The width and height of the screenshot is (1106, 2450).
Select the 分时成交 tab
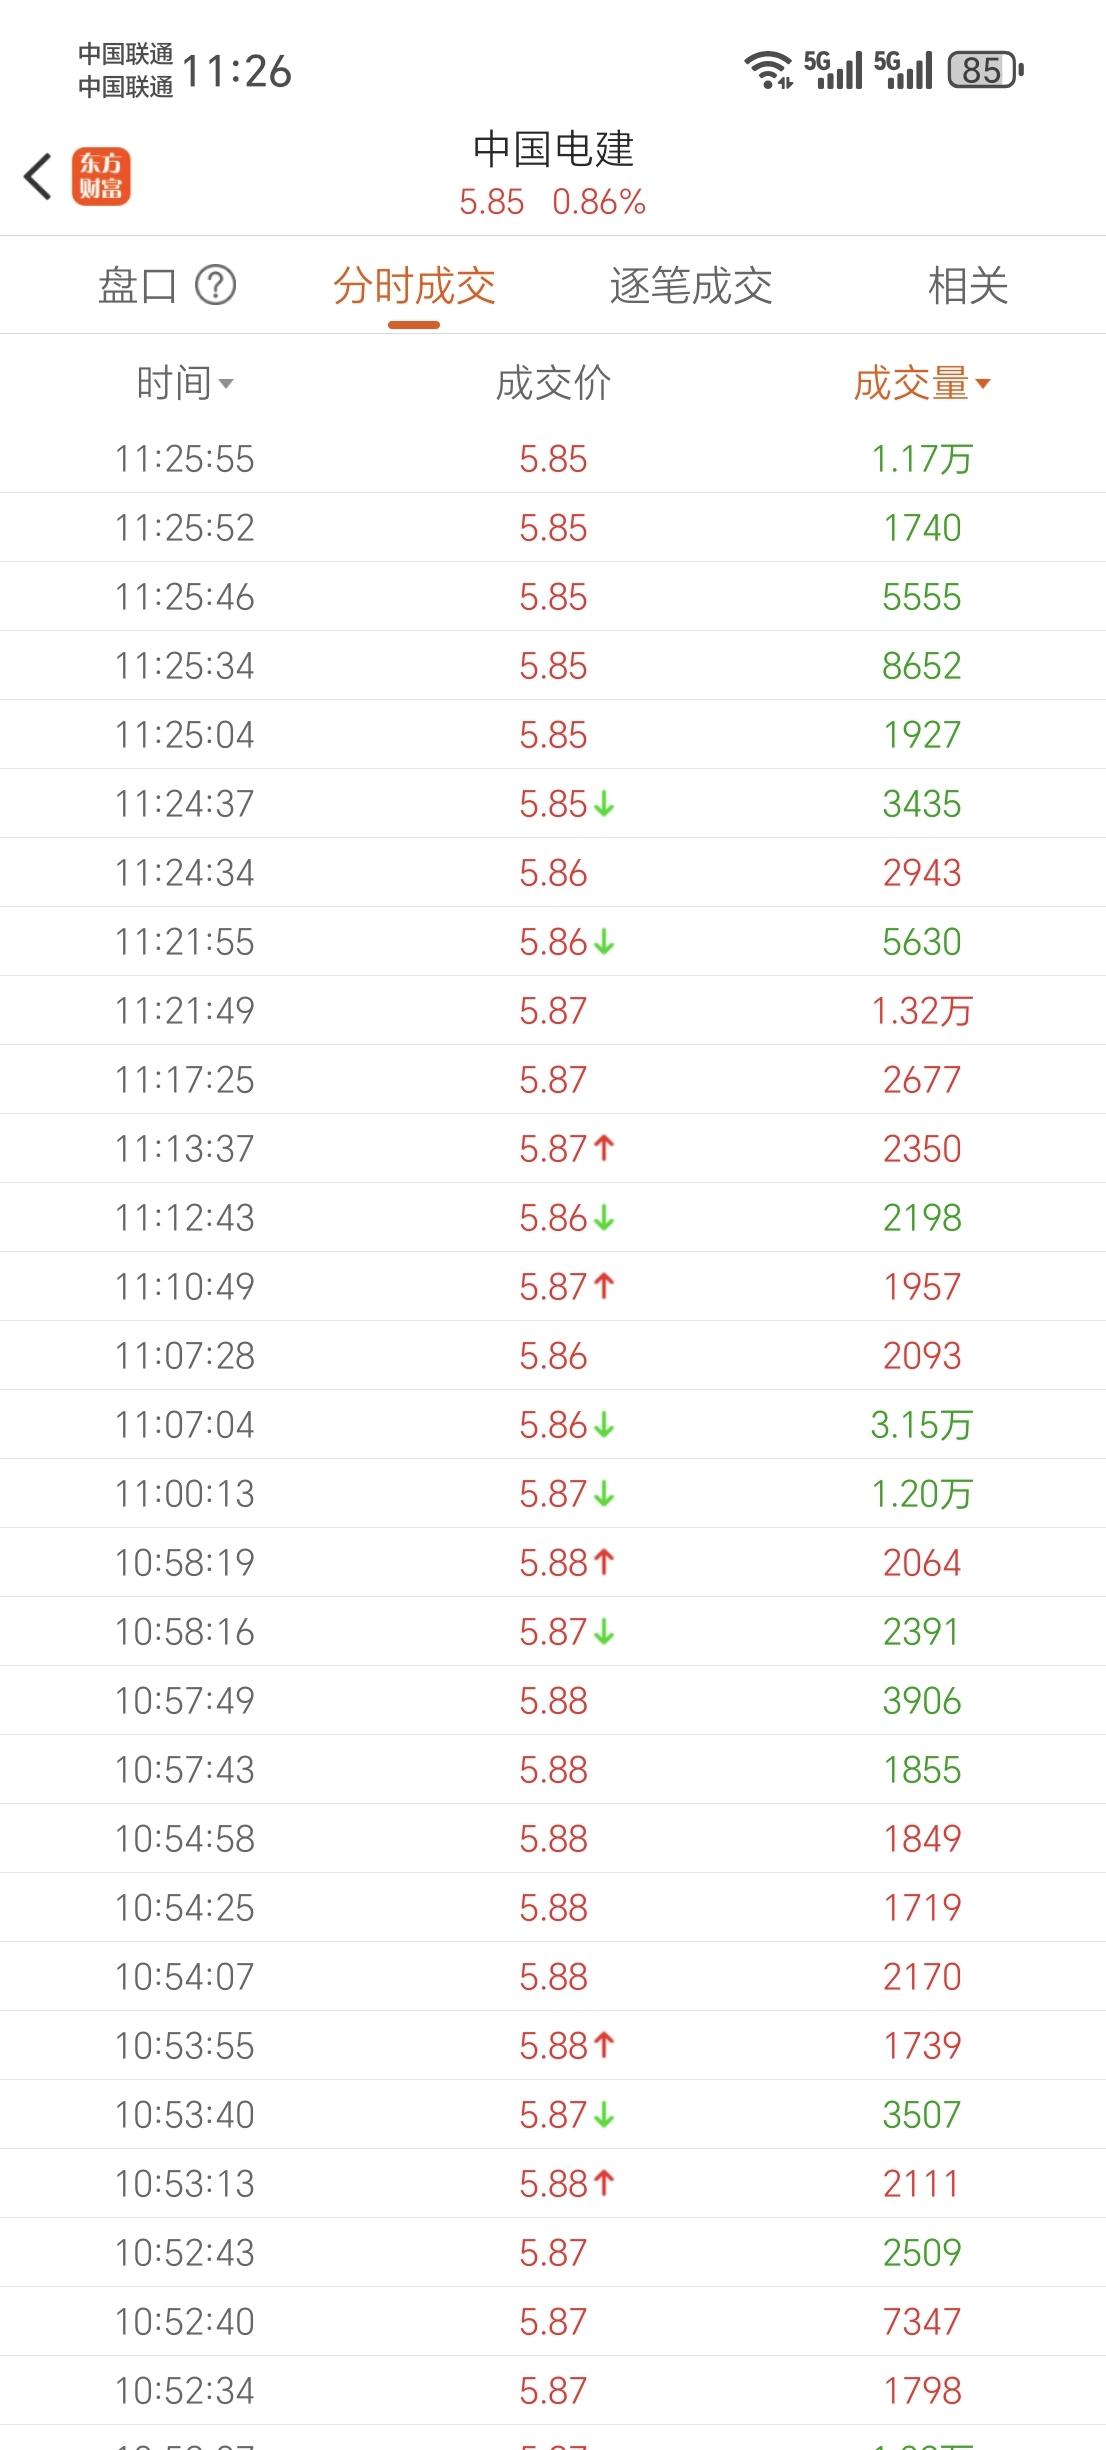pos(414,286)
